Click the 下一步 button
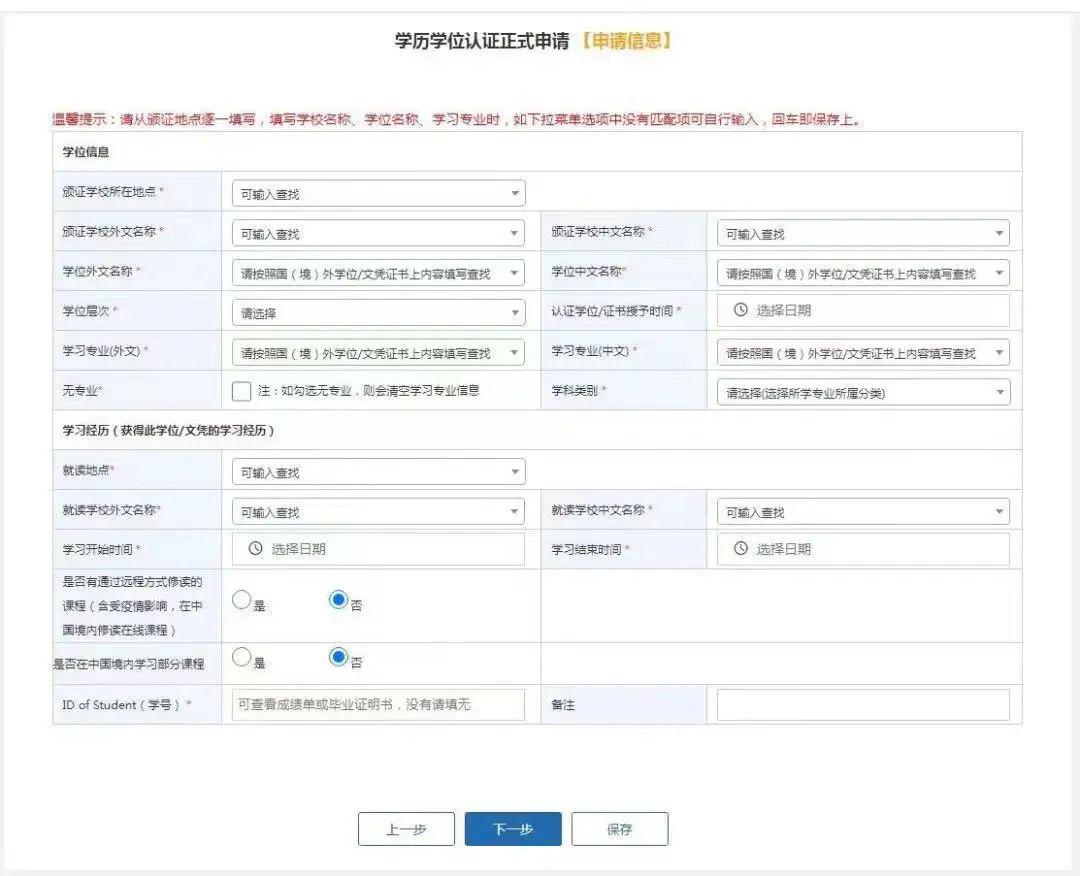This screenshot has height=876, width=1080. coord(513,829)
